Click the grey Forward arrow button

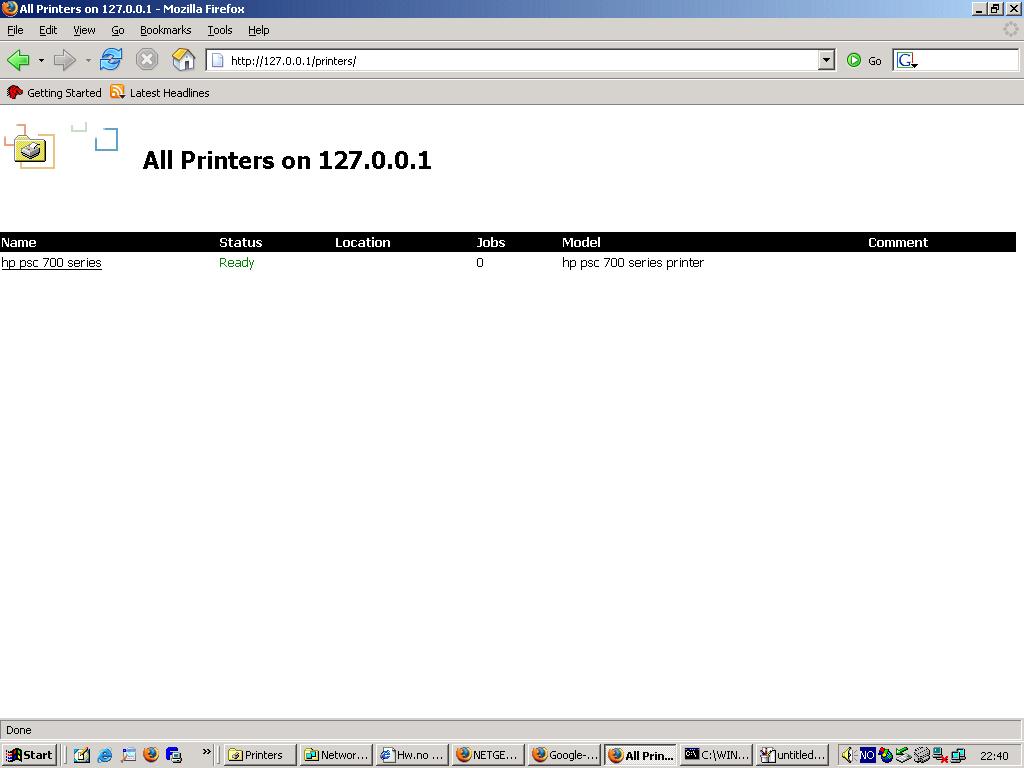click(65, 61)
